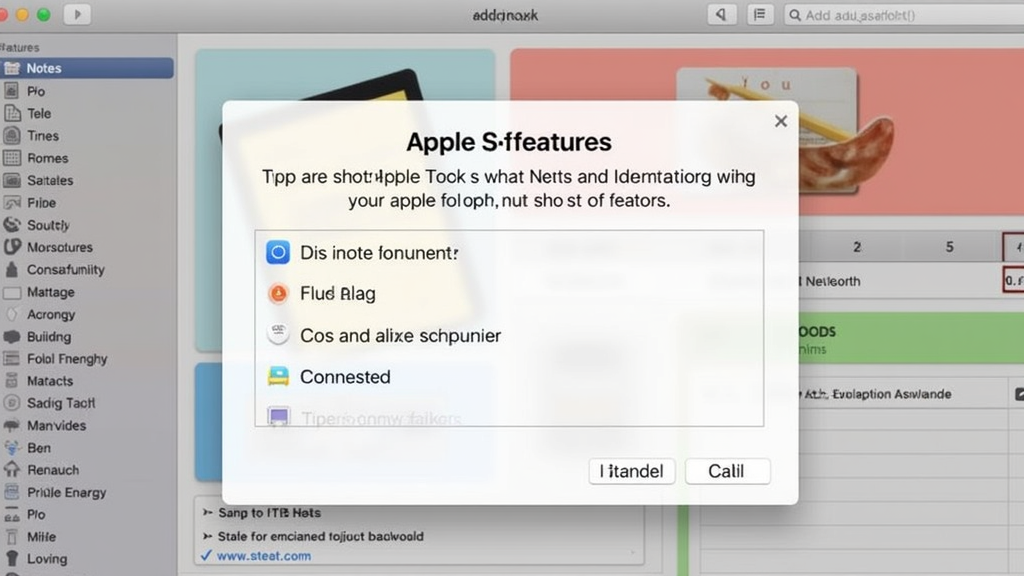Tick the checkbox at the Evalaption Aswlande row
This screenshot has height=576, width=1024.
[x=1019, y=394]
